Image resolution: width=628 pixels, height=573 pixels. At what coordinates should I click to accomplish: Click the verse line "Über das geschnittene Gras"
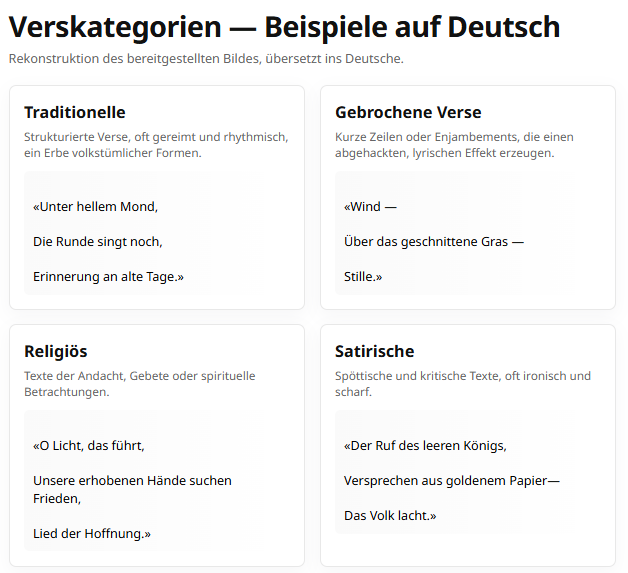(x=434, y=241)
